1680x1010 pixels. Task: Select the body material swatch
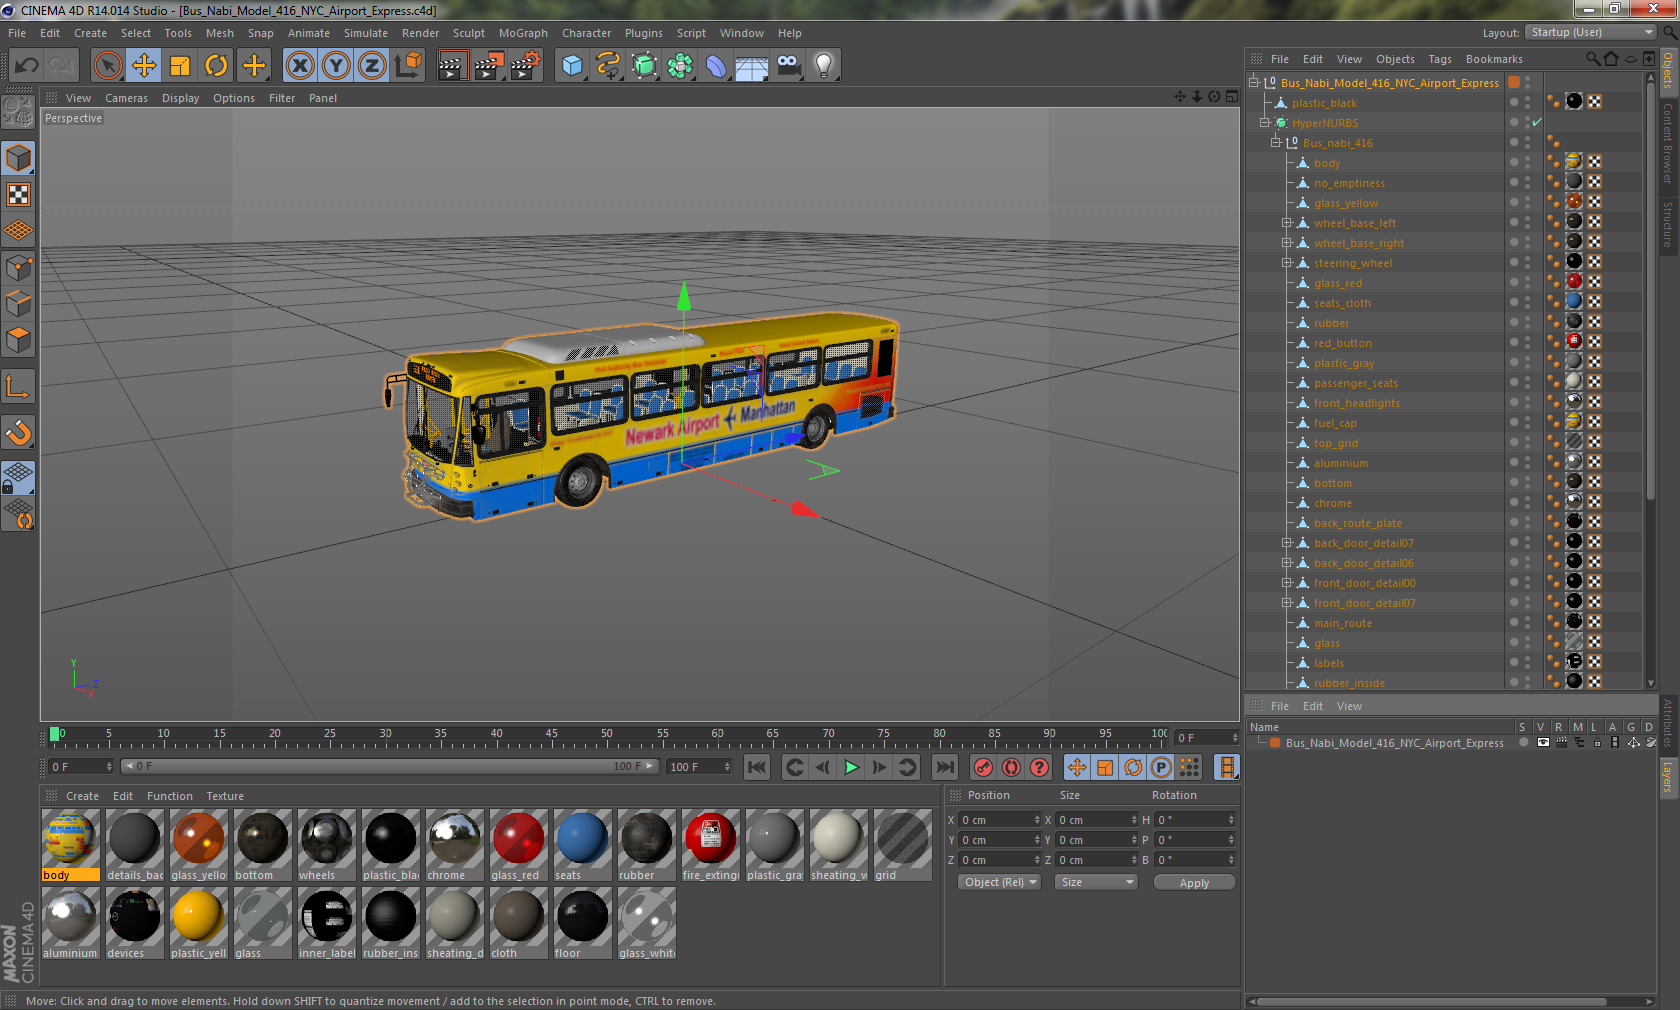coord(70,845)
